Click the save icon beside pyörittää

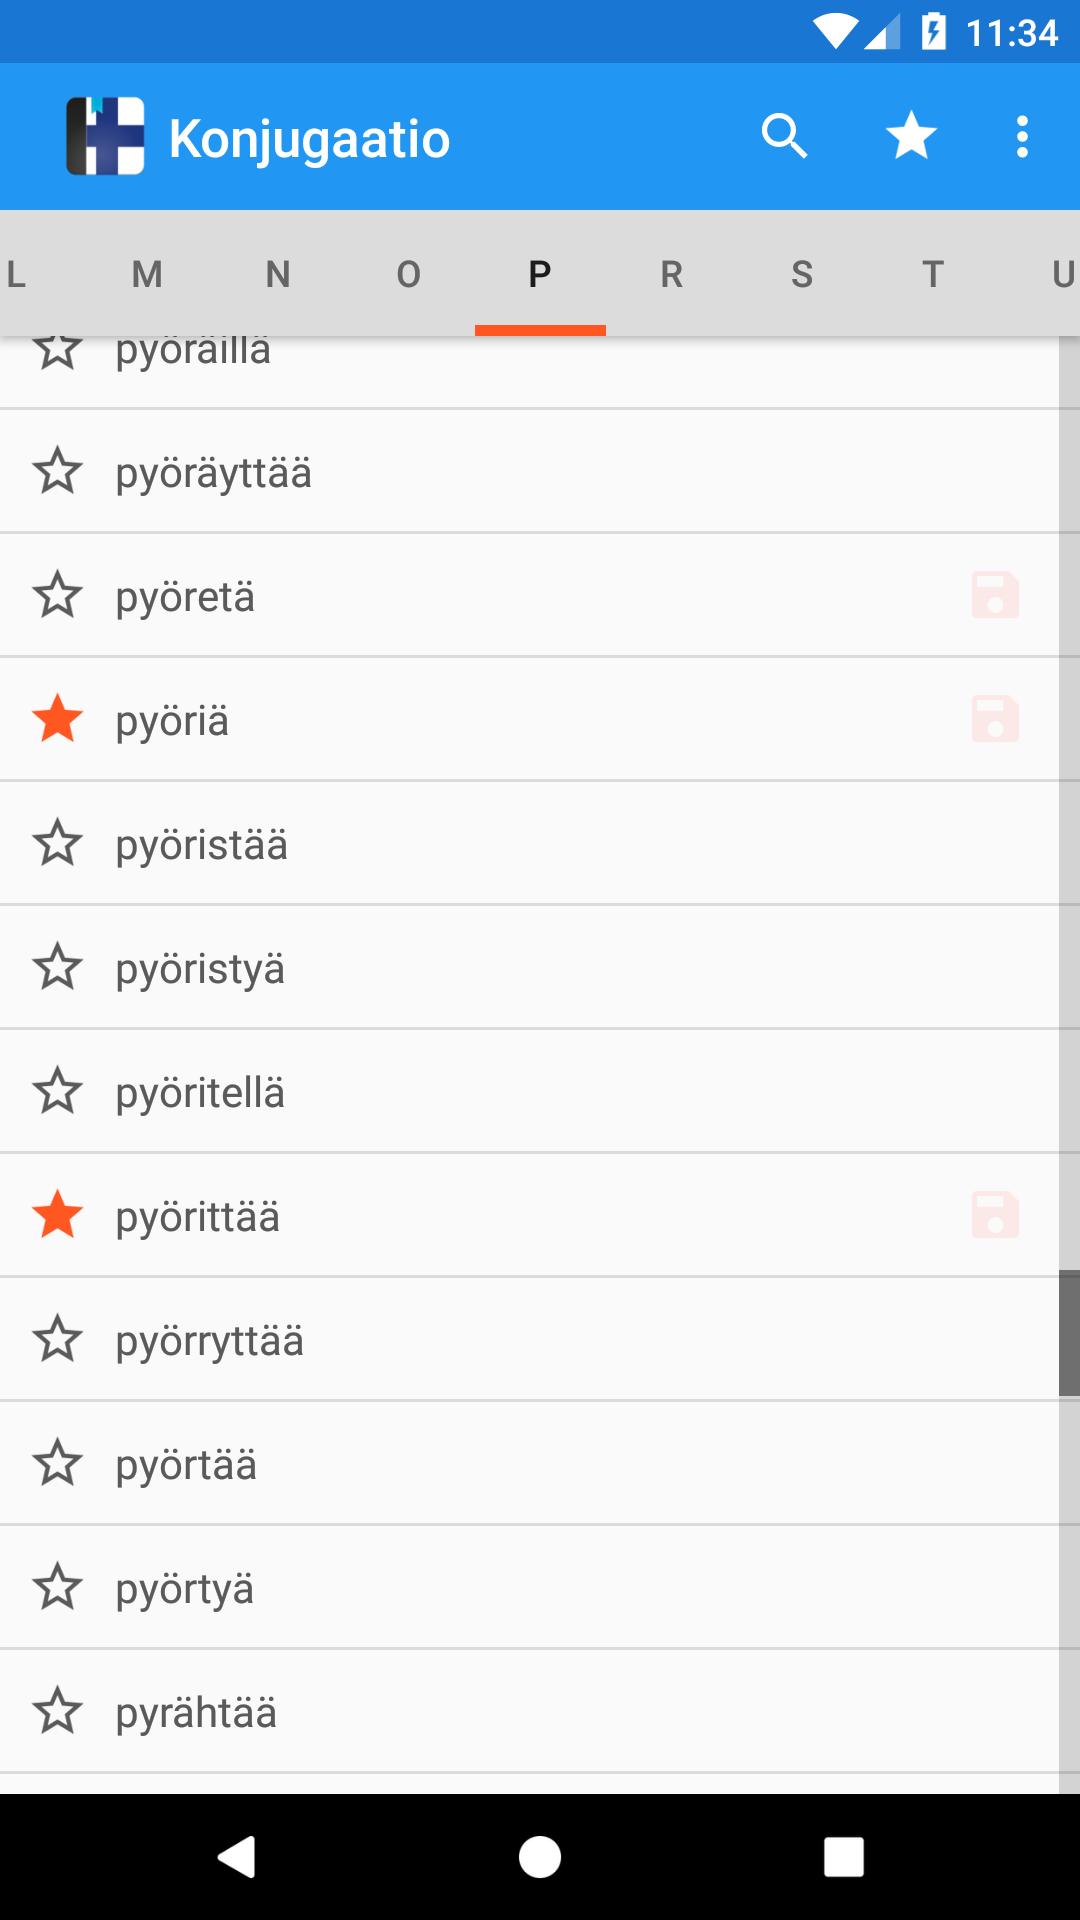[995, 1216]
